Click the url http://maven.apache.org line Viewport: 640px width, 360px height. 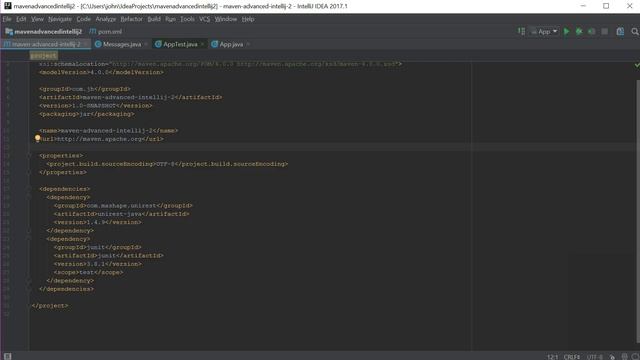point(101,139)
